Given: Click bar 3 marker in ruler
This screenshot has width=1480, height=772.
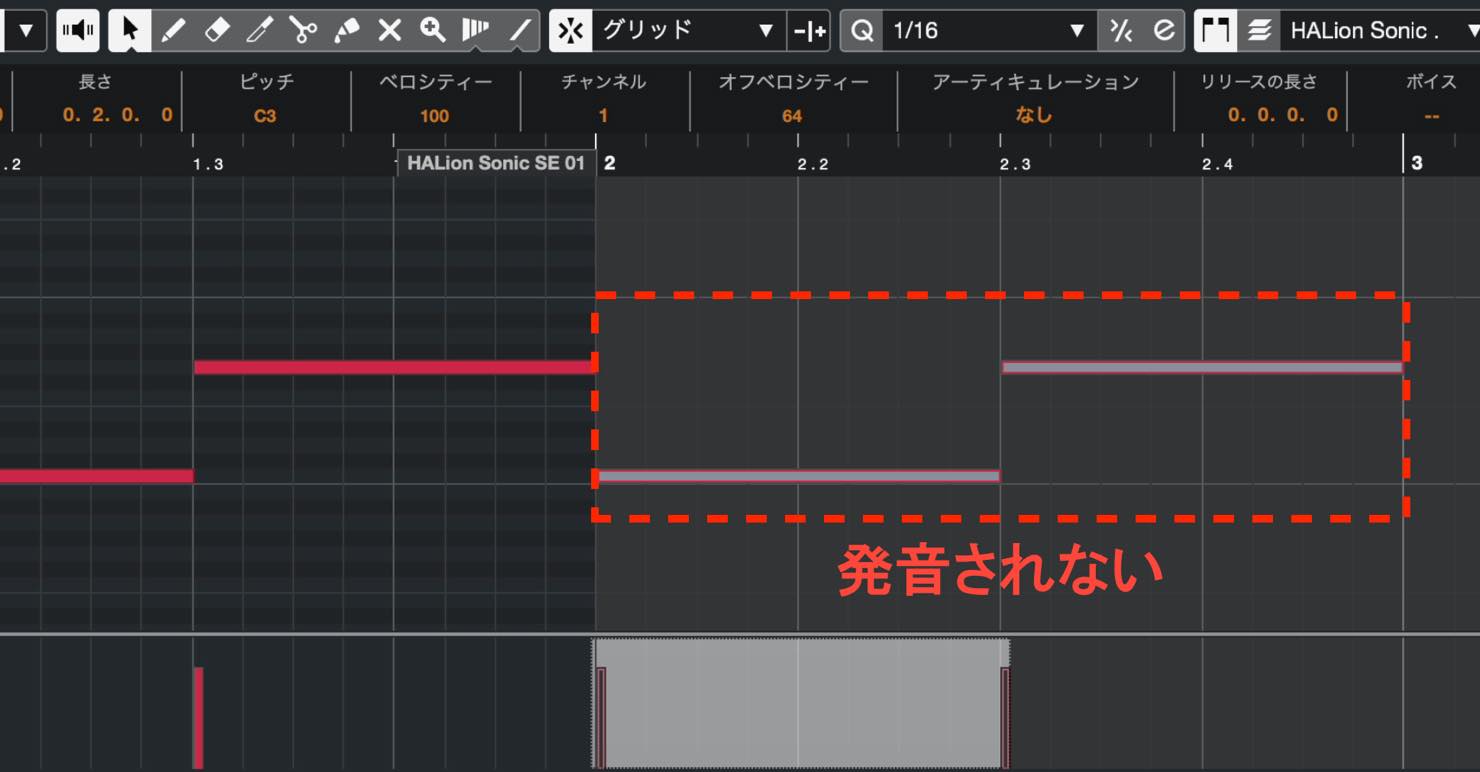Looking at the screenshot, I should 1416,163.
